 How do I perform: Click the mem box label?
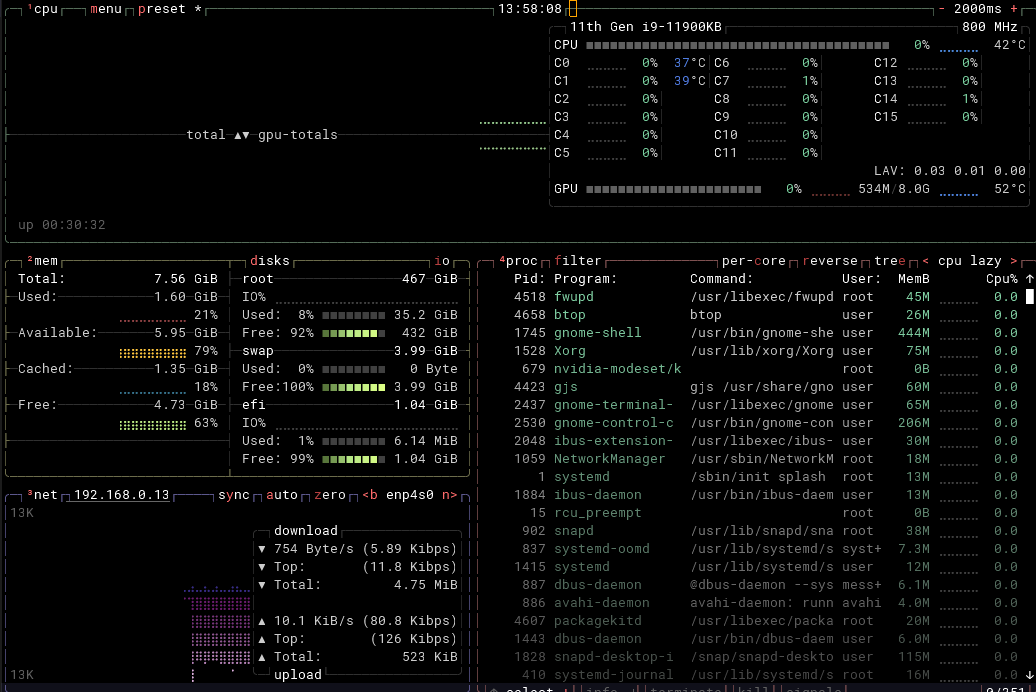click(43, 261)
